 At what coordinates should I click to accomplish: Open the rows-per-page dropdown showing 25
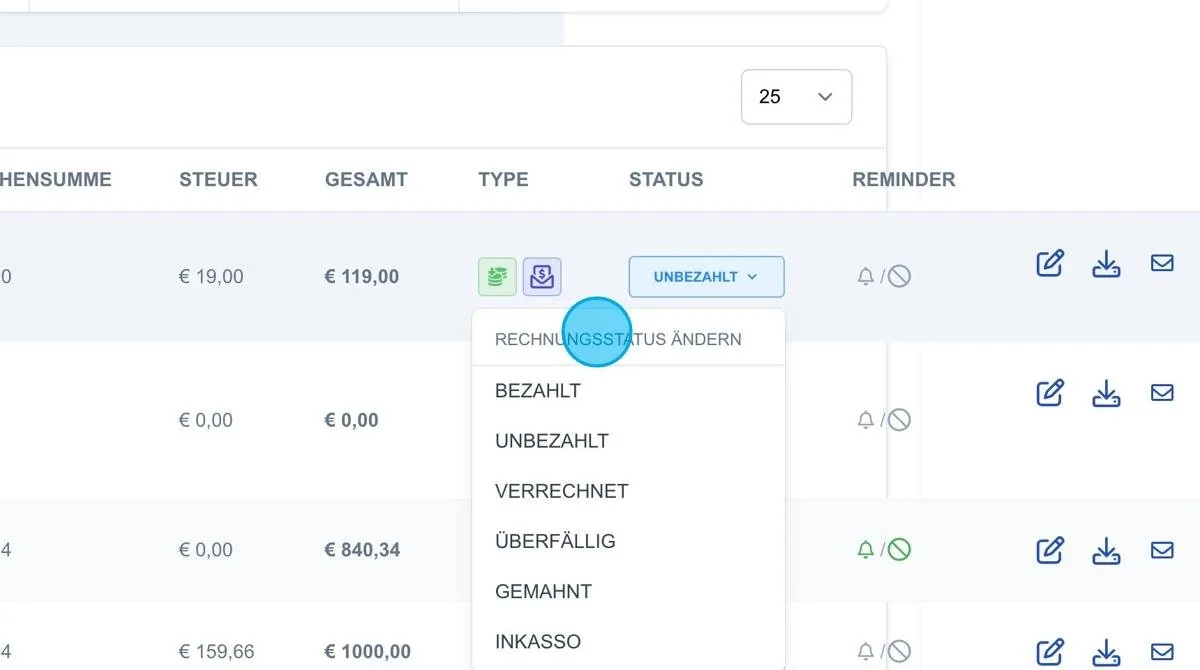796,97
